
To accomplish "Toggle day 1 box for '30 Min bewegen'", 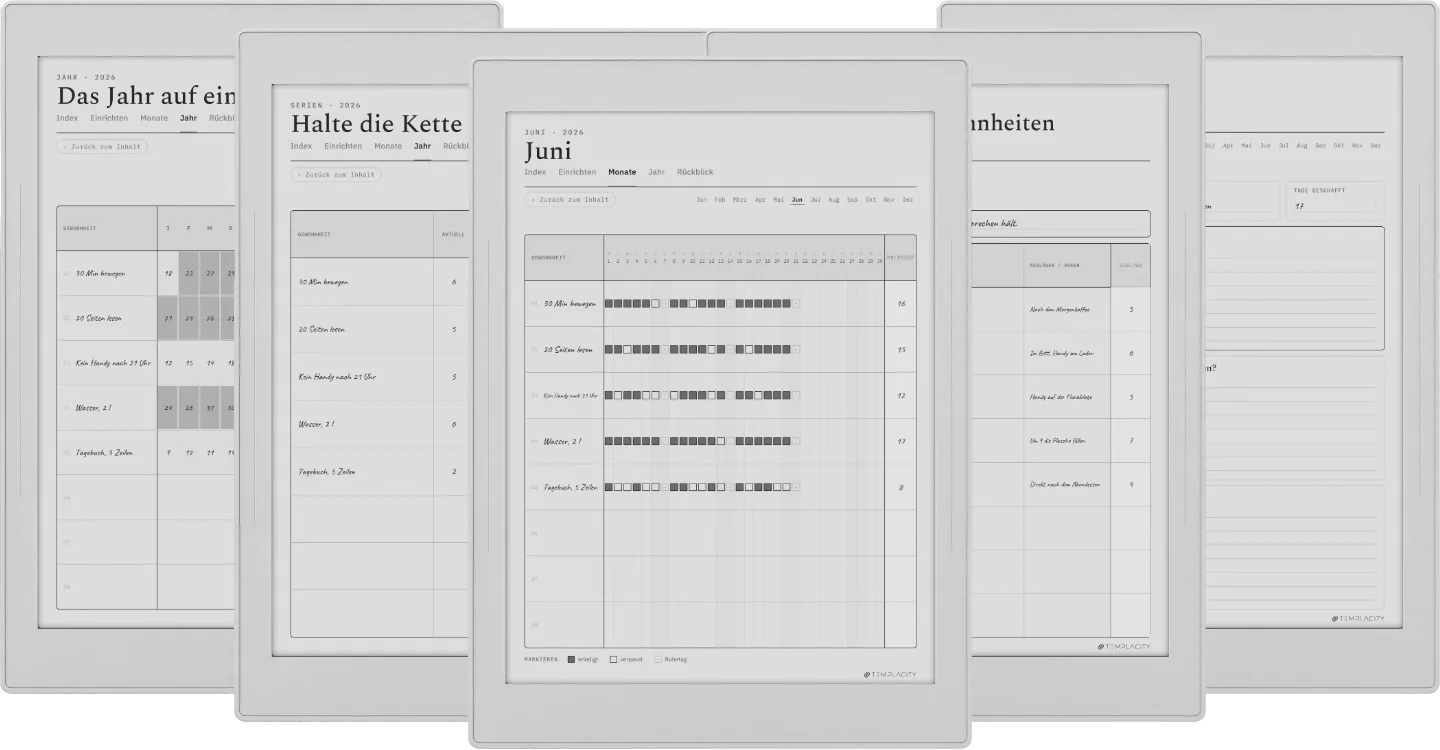I will [609, 303].
